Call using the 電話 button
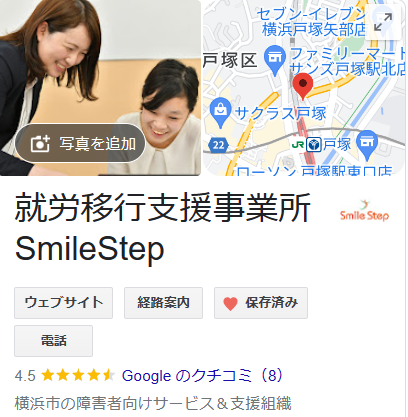The height and width of the screenshot is (417, 408). (x=53, y=341)
